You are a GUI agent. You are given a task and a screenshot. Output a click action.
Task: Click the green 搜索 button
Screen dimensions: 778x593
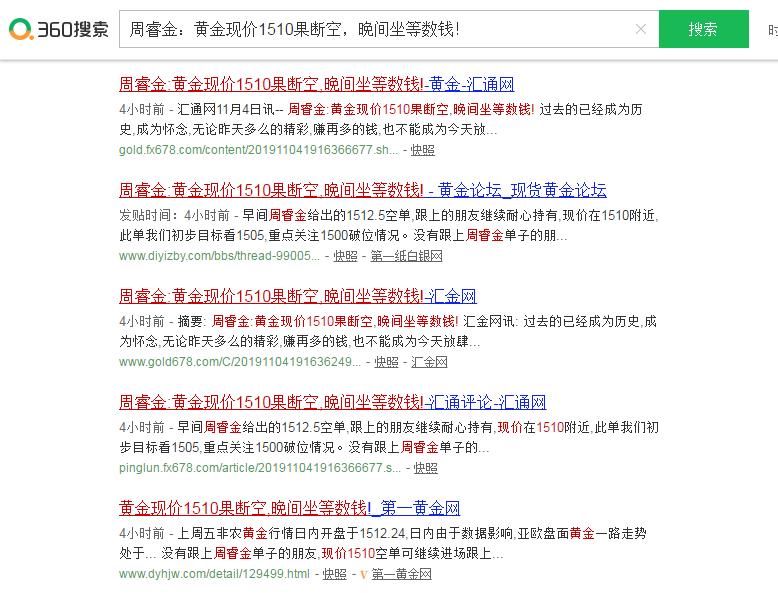pyautogui.click(x=703, y=29)
